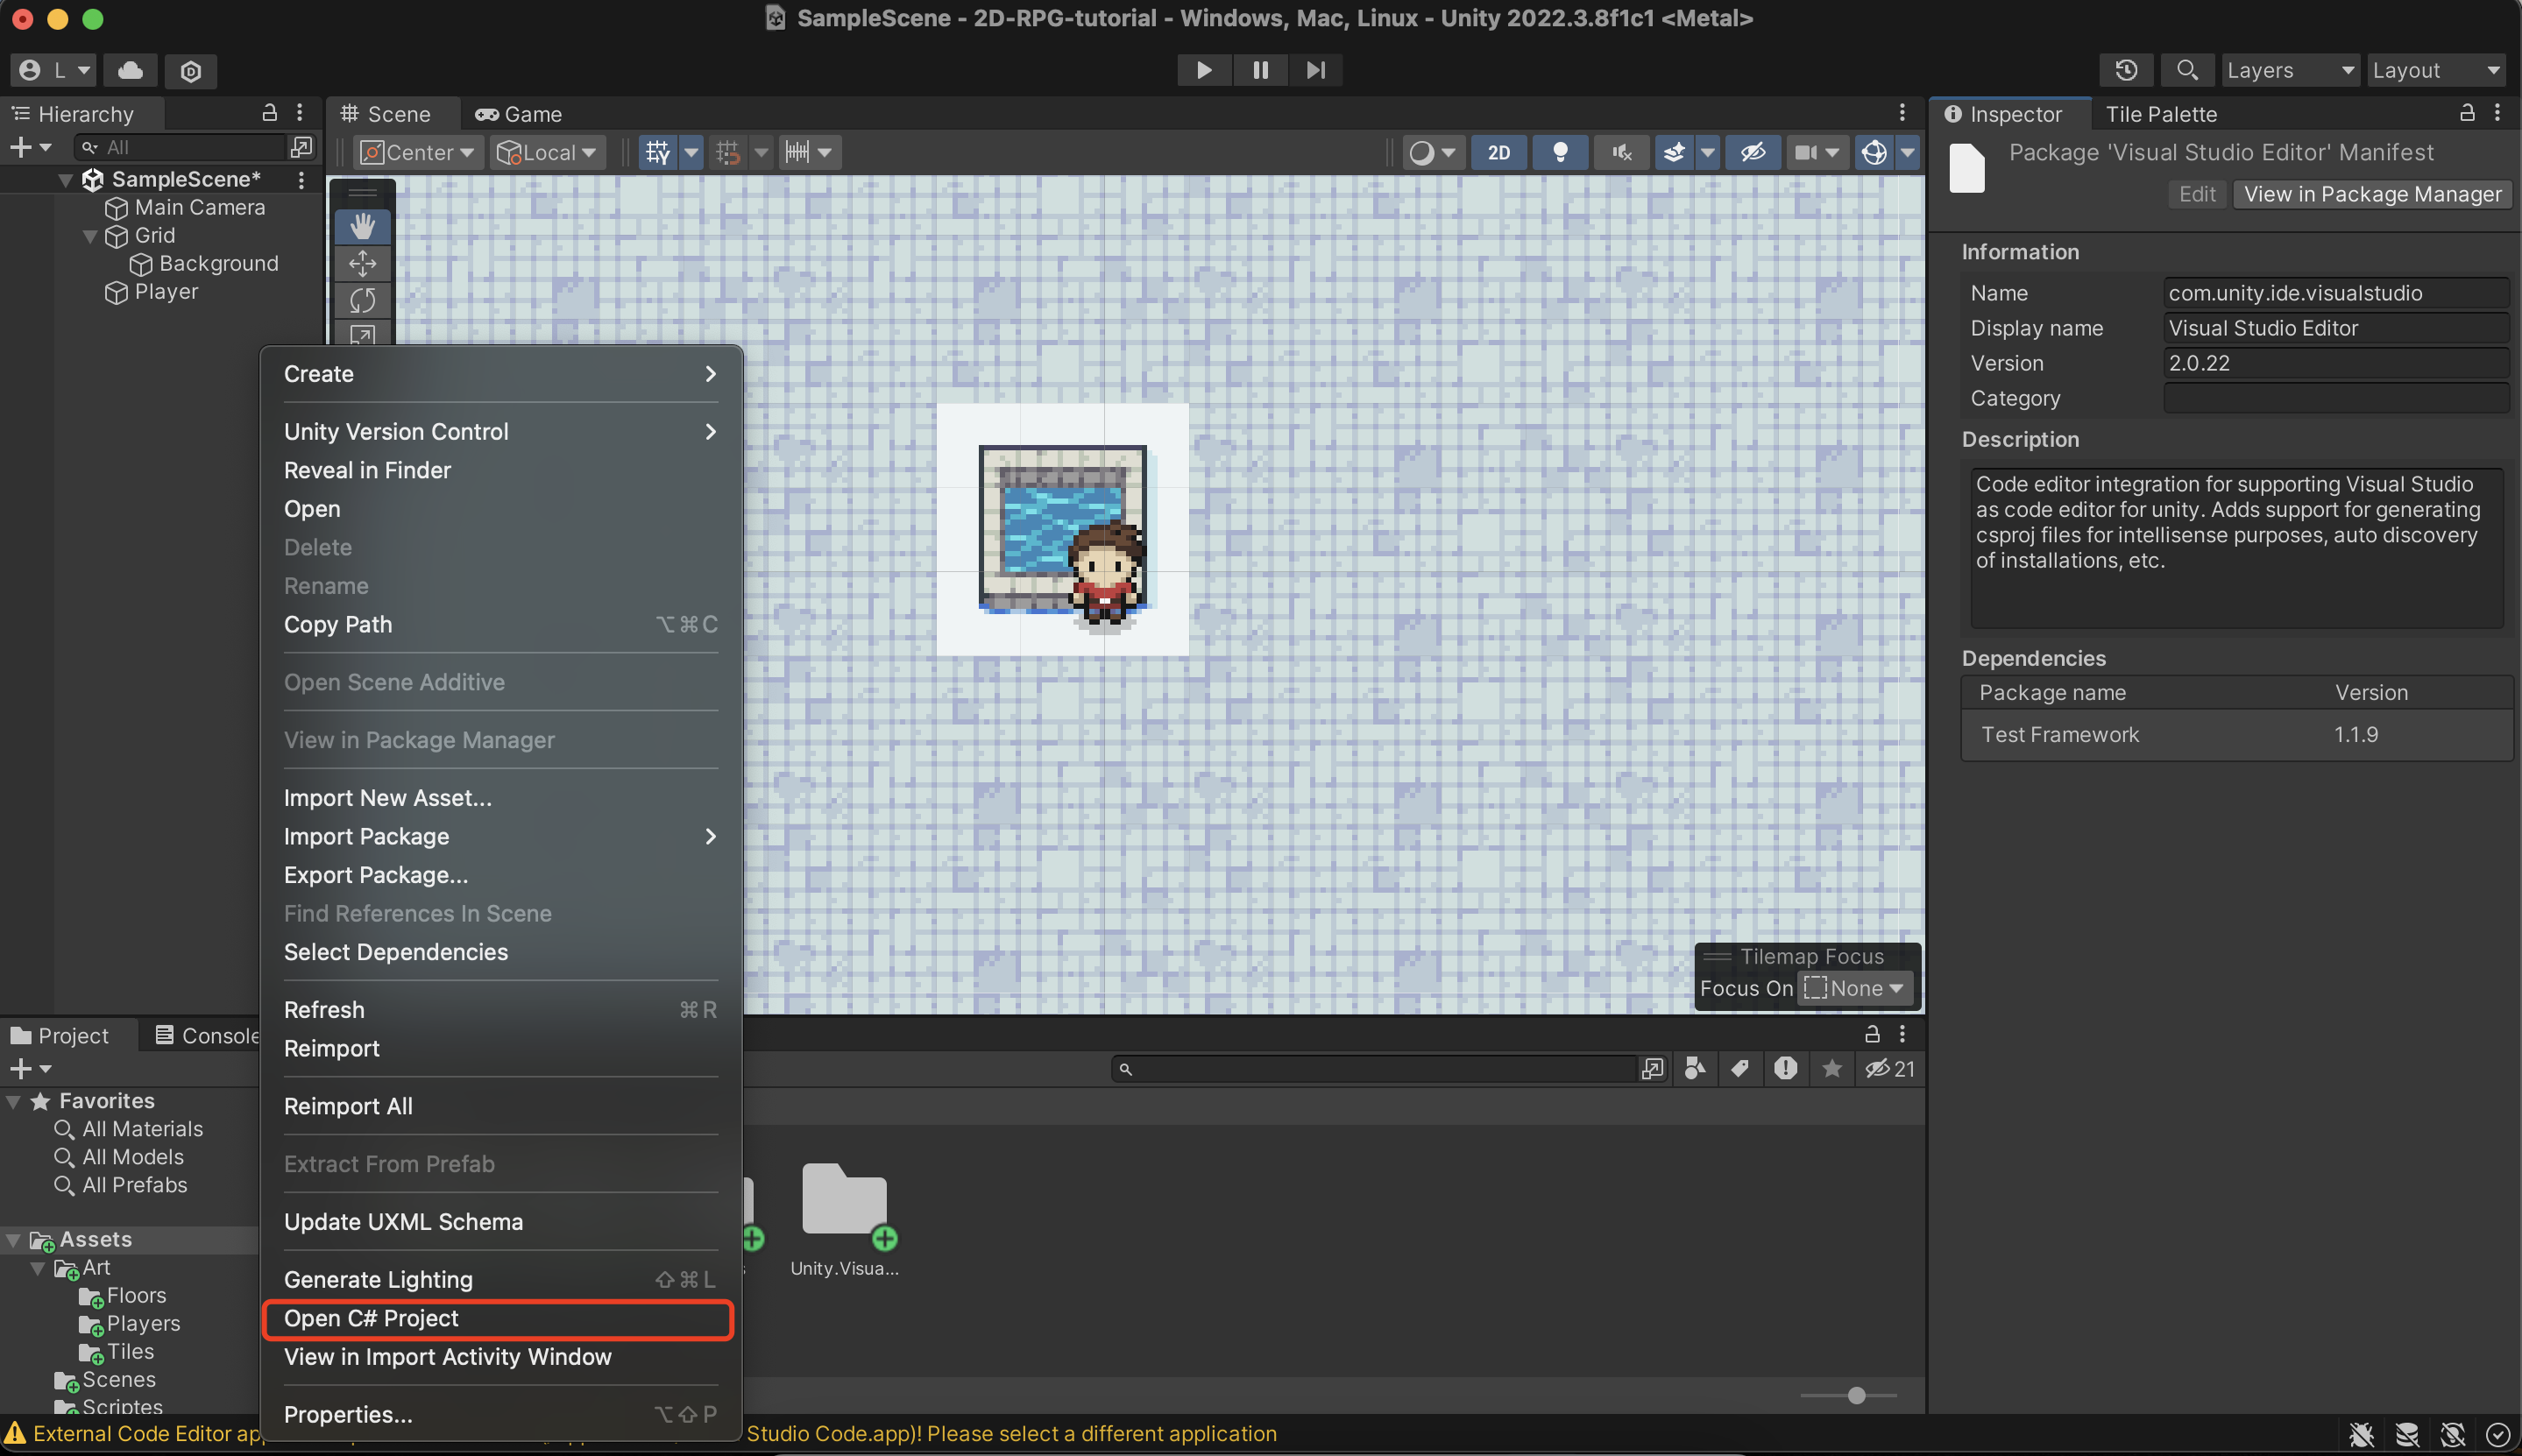Collapse the Grid object in the Hierarchy

(90, 236)
